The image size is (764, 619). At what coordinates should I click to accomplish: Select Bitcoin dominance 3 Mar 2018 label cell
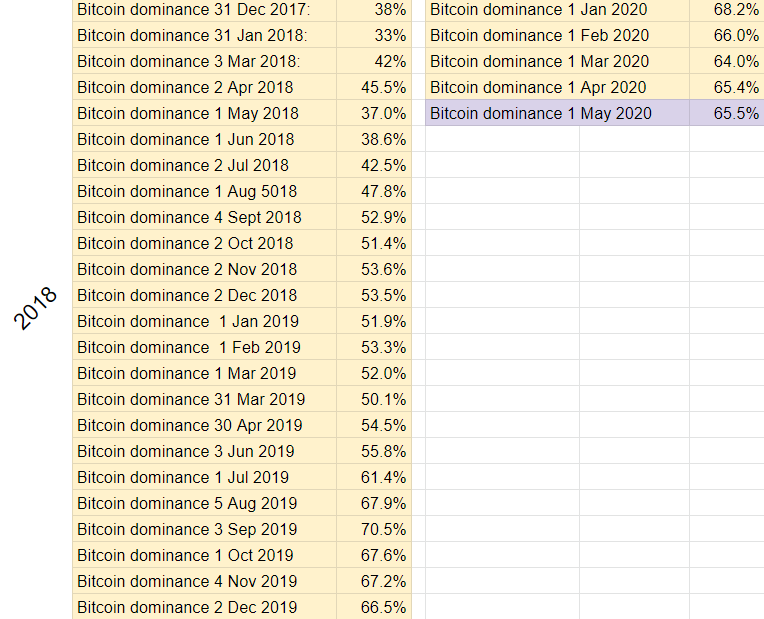coord(204,61)
